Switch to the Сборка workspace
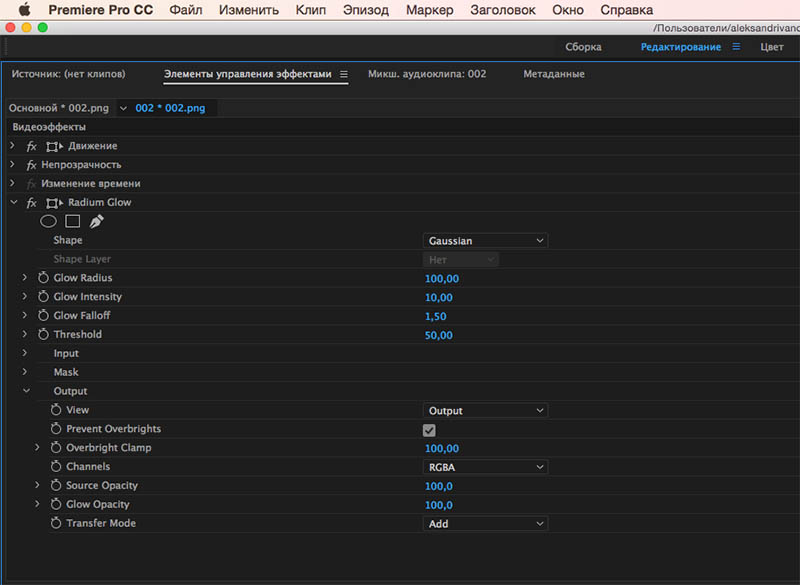Viewport: 800px width, 585px height. [583, 47]
